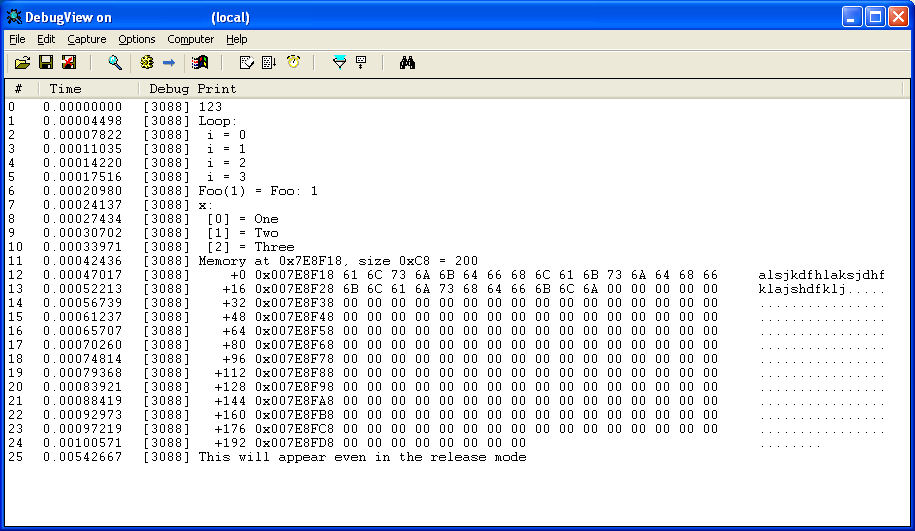915x531 pixels.
Task: Click the Log to File icon
Action: 68,63
